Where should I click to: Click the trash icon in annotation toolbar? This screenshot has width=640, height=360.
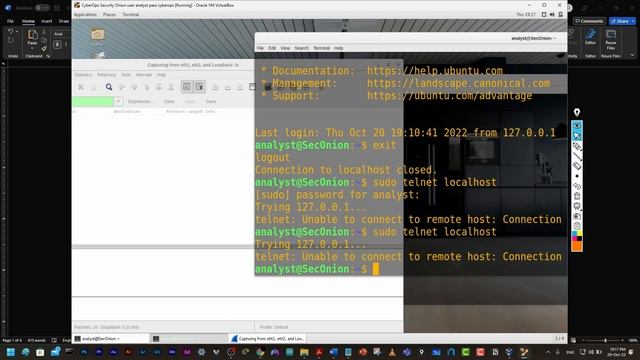tap(577, 196)
